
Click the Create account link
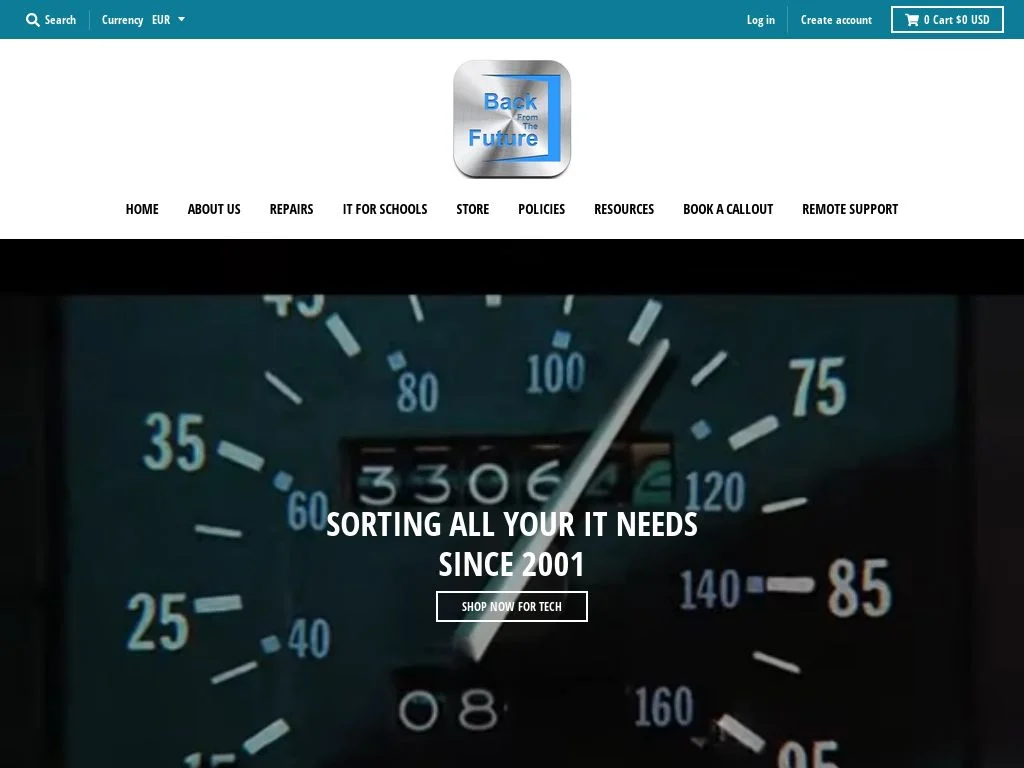point(836,20)
